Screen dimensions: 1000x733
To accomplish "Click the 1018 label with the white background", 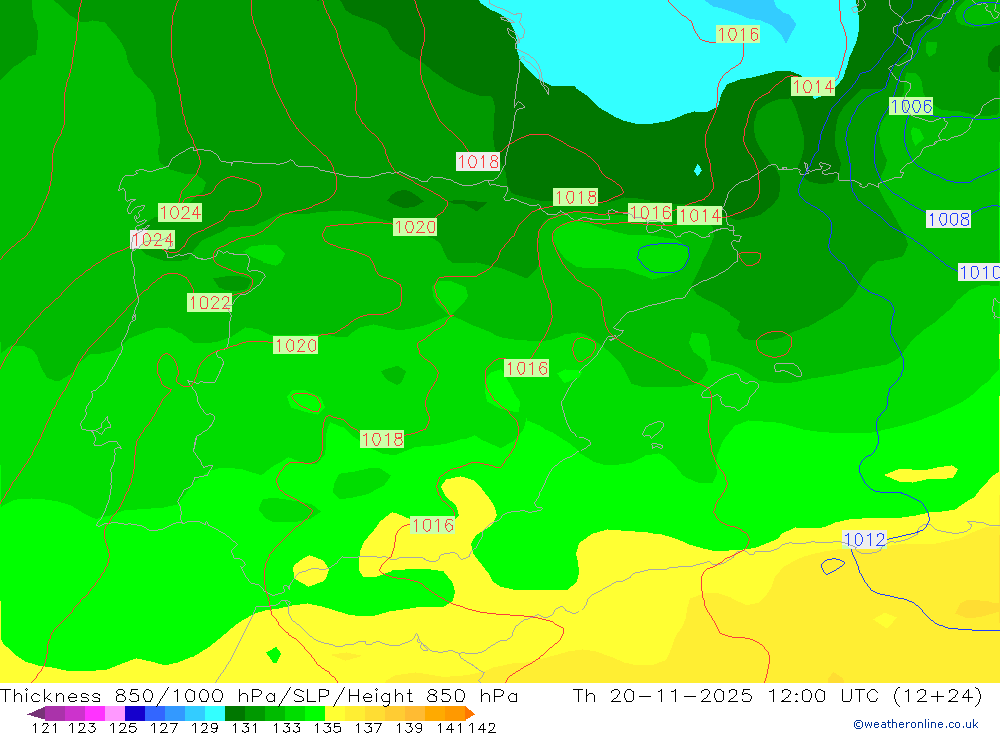I will (x=478, y=161).
